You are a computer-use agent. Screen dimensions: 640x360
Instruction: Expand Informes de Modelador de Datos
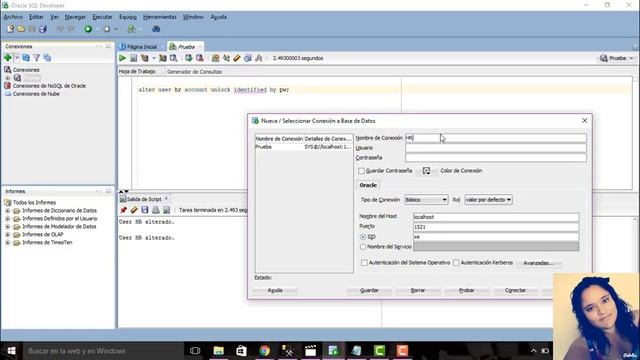7,227
